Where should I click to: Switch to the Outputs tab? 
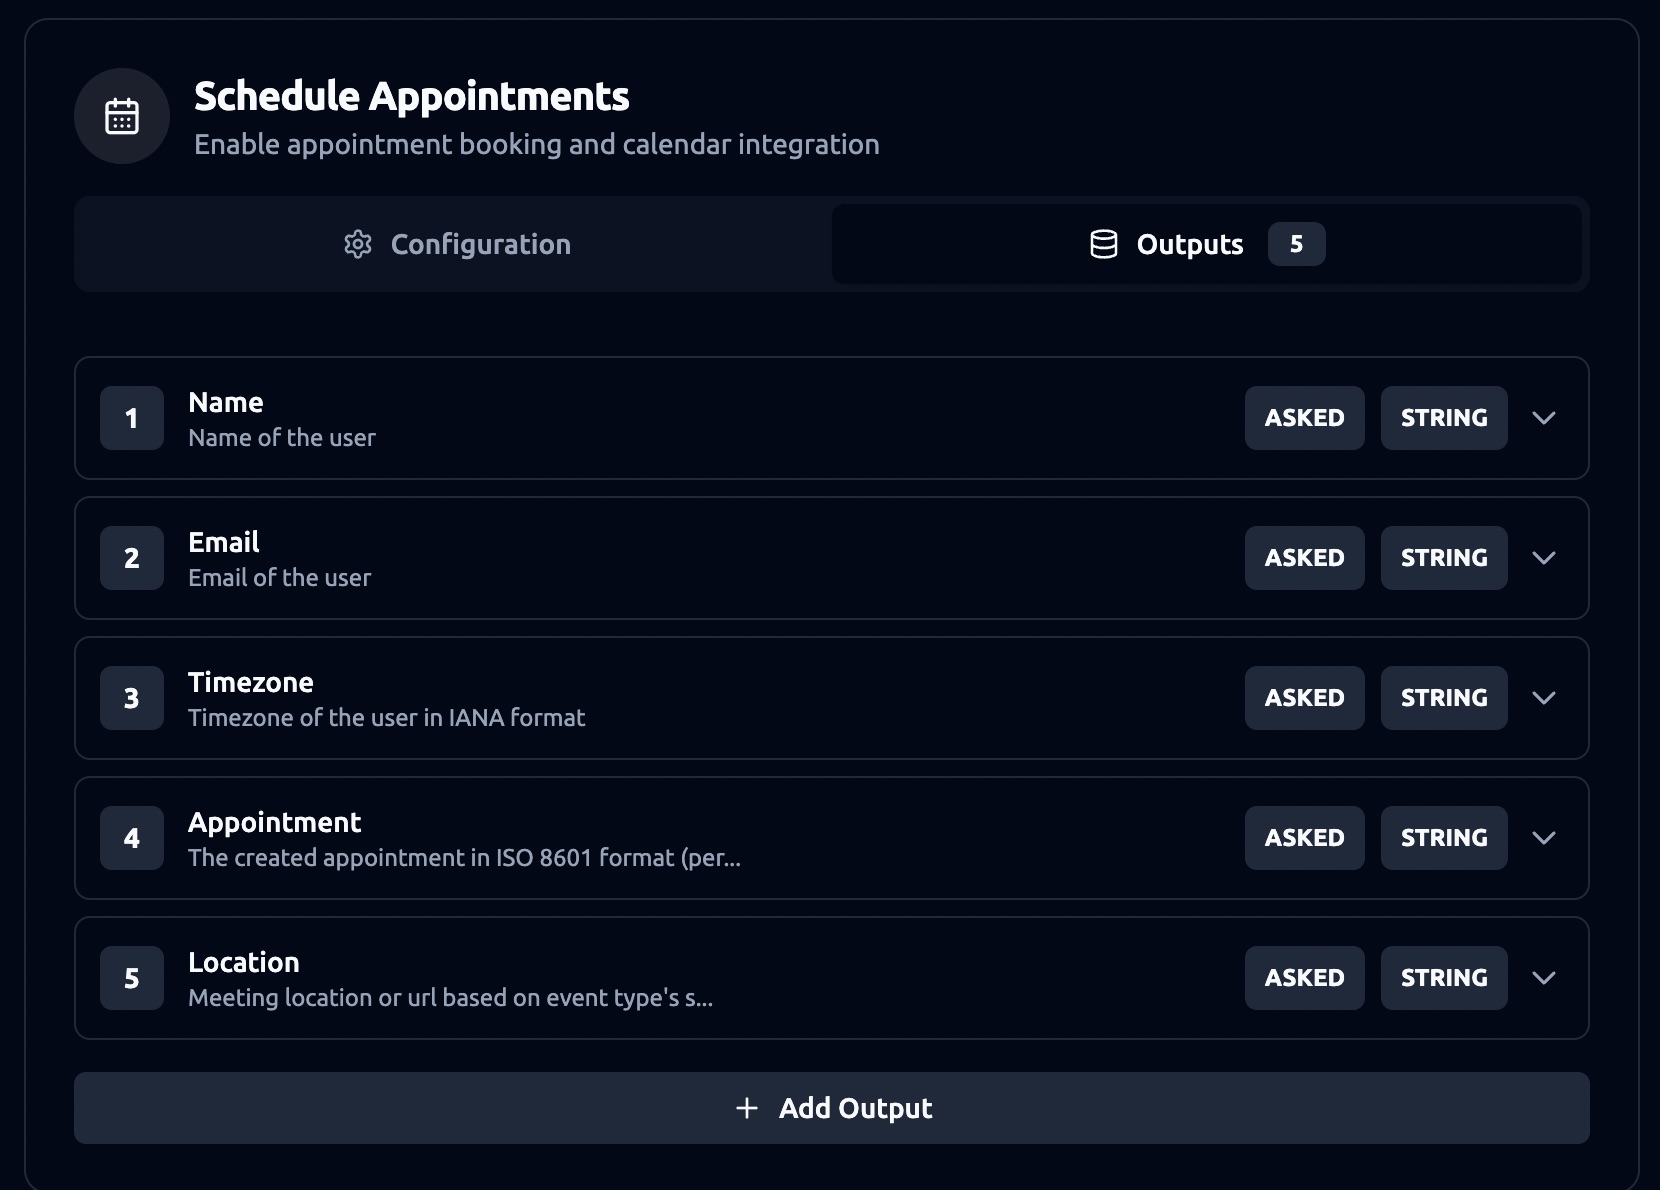[x=1206, y=244]
